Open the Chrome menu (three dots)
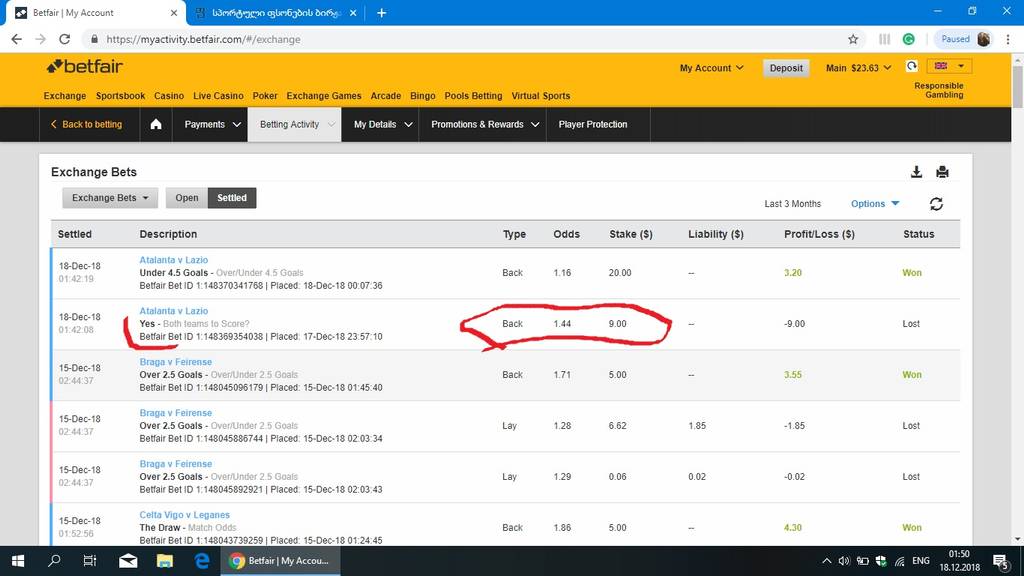This screenshot has height=576, width=1024. [x=1008, y=39]
